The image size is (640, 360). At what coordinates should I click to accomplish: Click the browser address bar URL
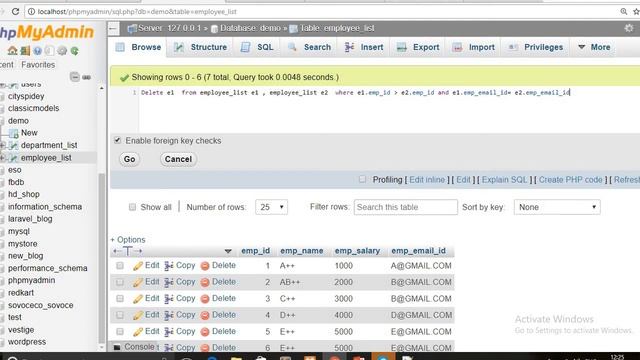point(137,11)
